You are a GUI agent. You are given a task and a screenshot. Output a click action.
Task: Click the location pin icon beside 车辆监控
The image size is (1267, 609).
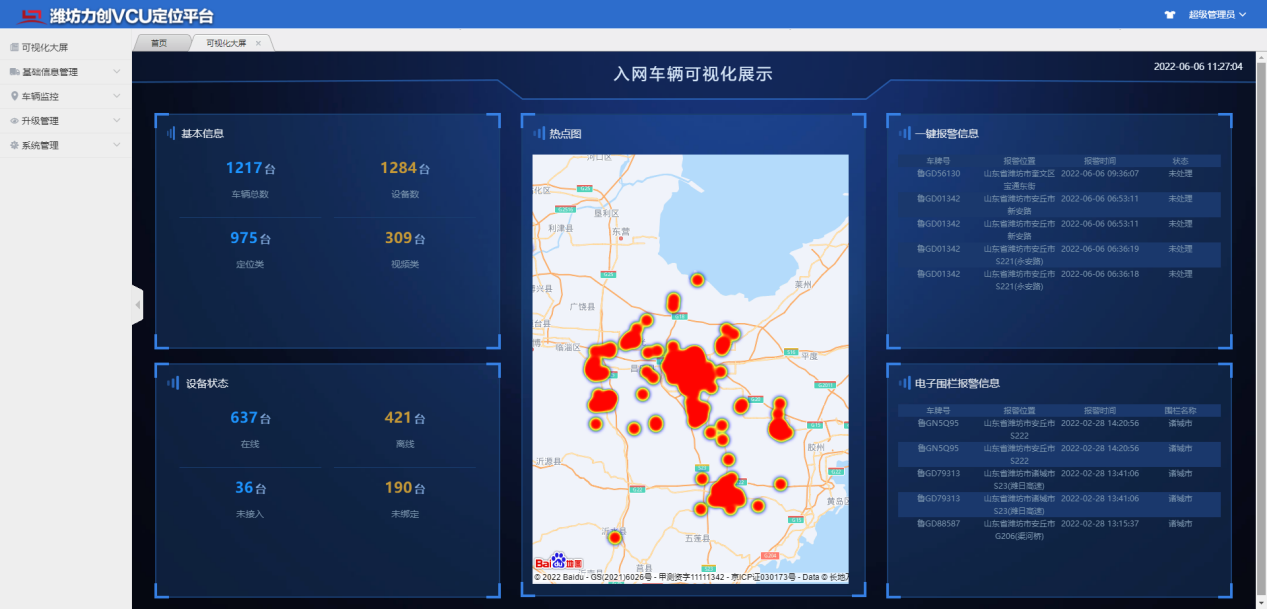[14, 96]
